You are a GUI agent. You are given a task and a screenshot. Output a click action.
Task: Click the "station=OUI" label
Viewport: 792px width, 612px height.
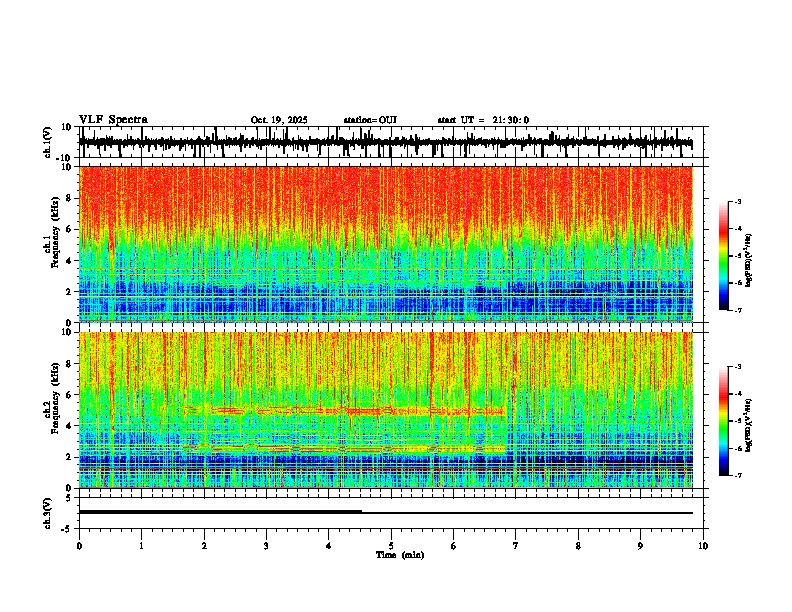370,120
